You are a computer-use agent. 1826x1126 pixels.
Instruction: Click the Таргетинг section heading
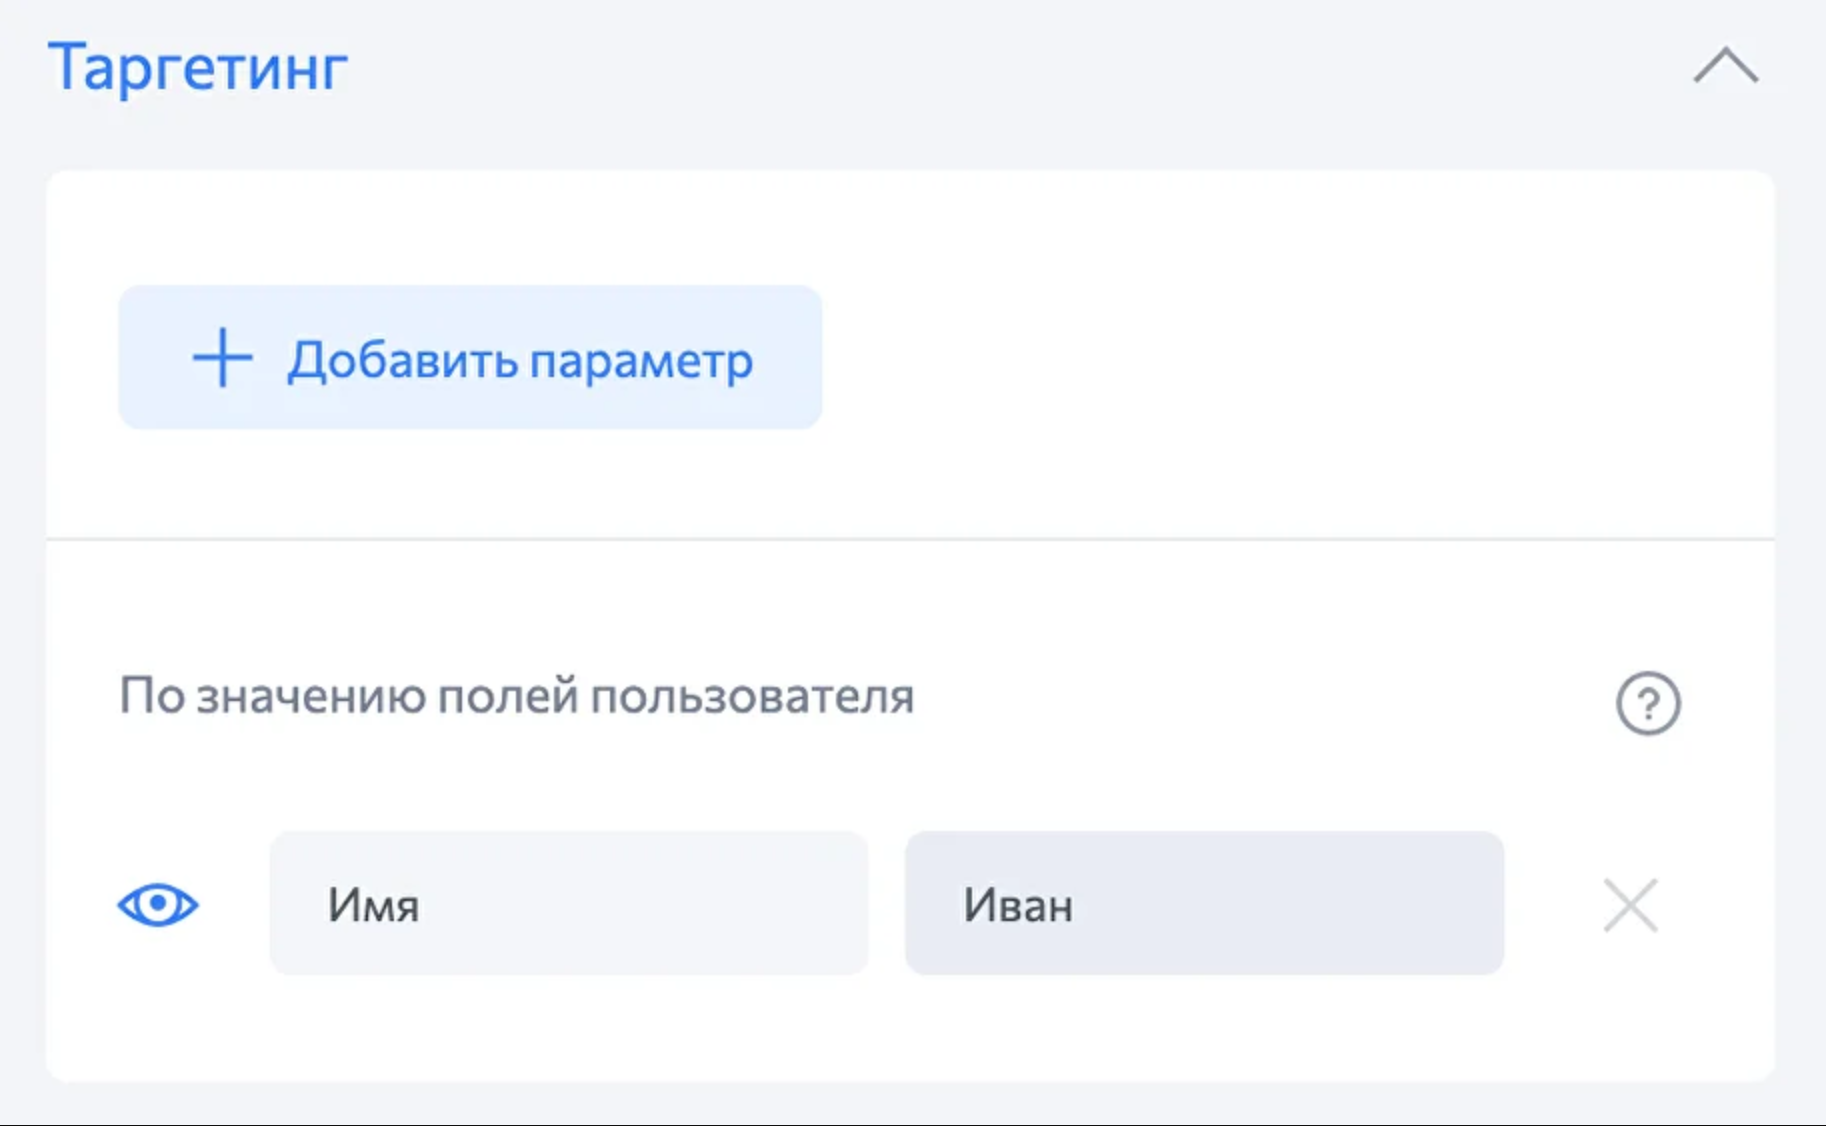pos(198,68)
